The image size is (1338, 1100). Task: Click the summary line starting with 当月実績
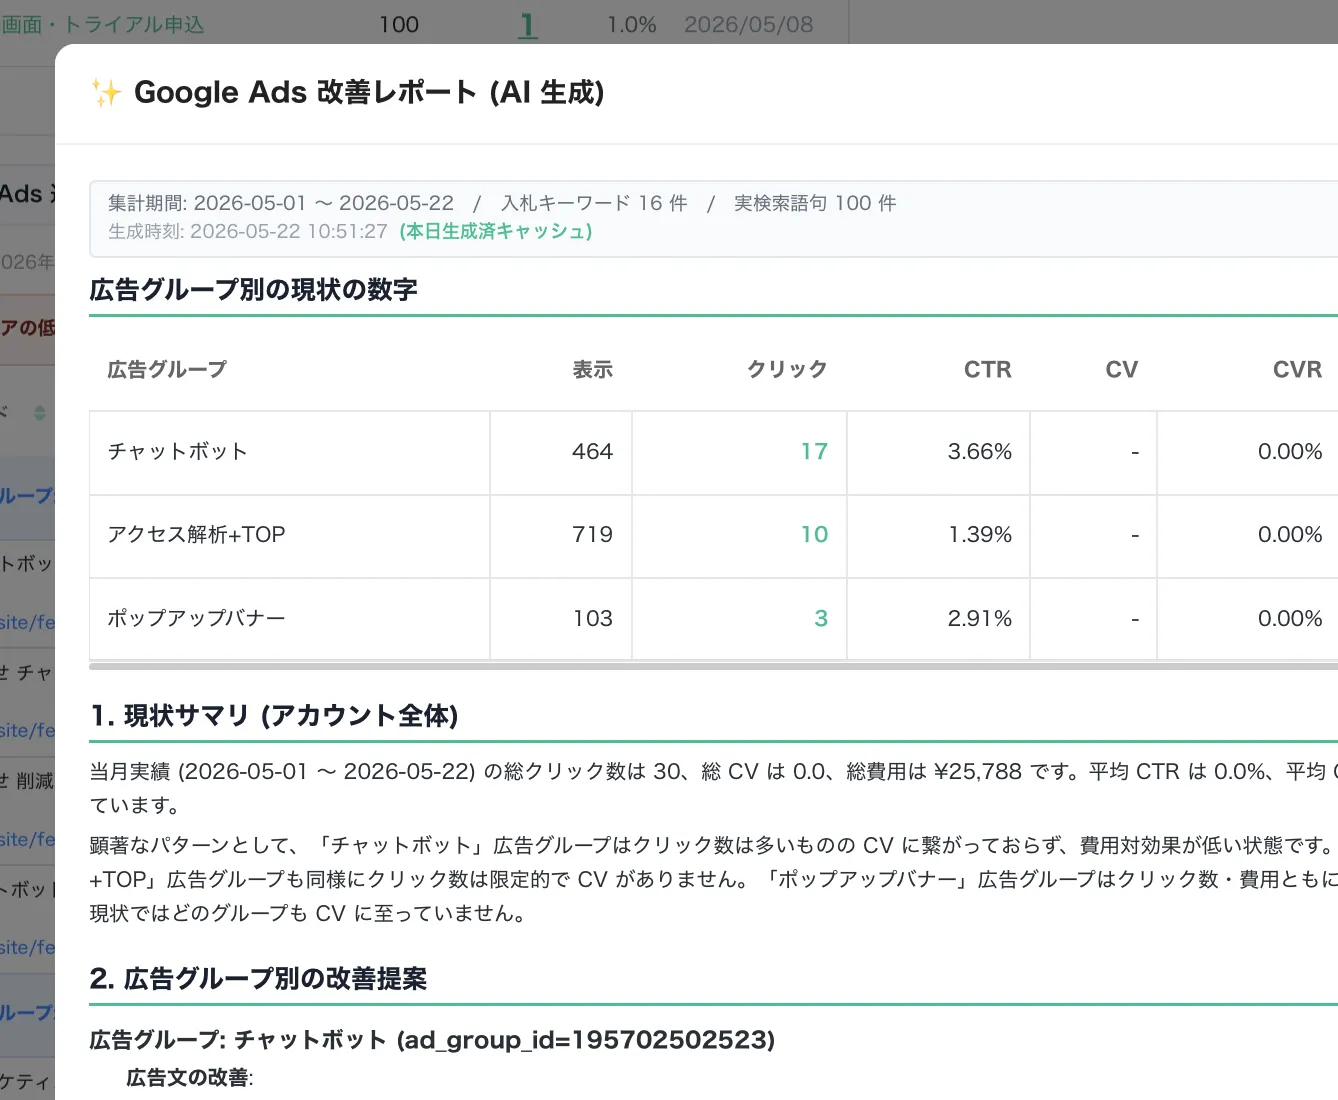(713, 772)
